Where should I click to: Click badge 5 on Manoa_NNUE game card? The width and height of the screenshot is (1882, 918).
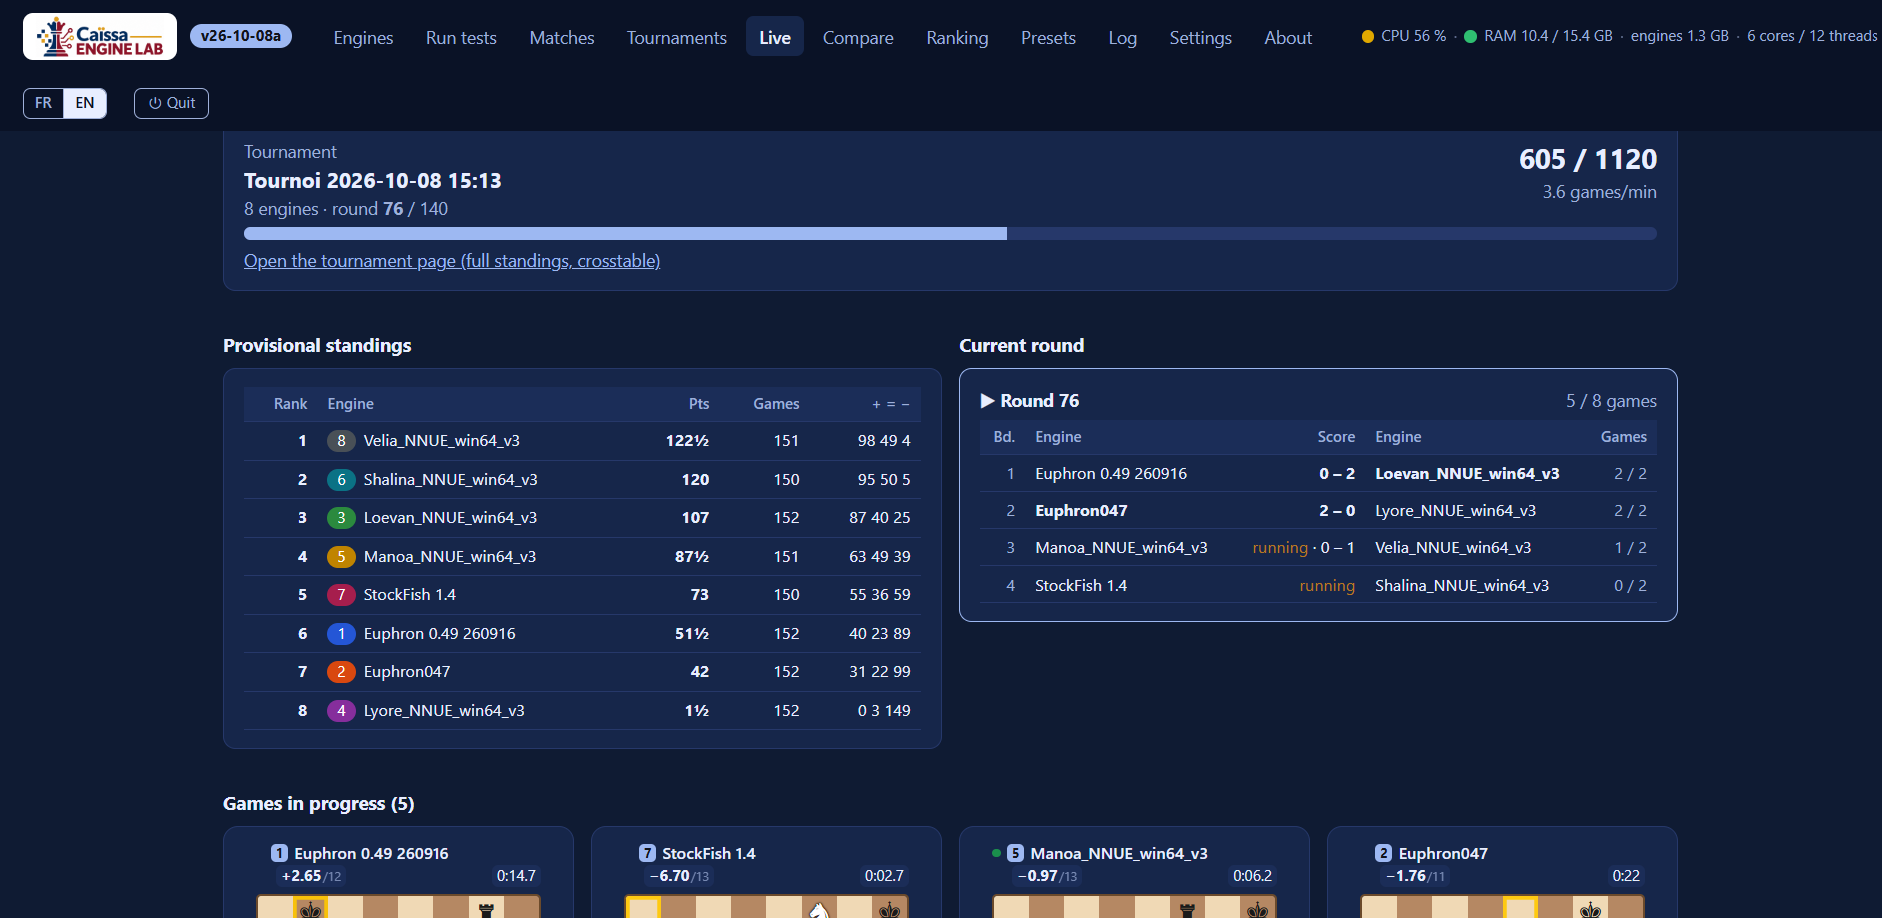point(1015,853)
